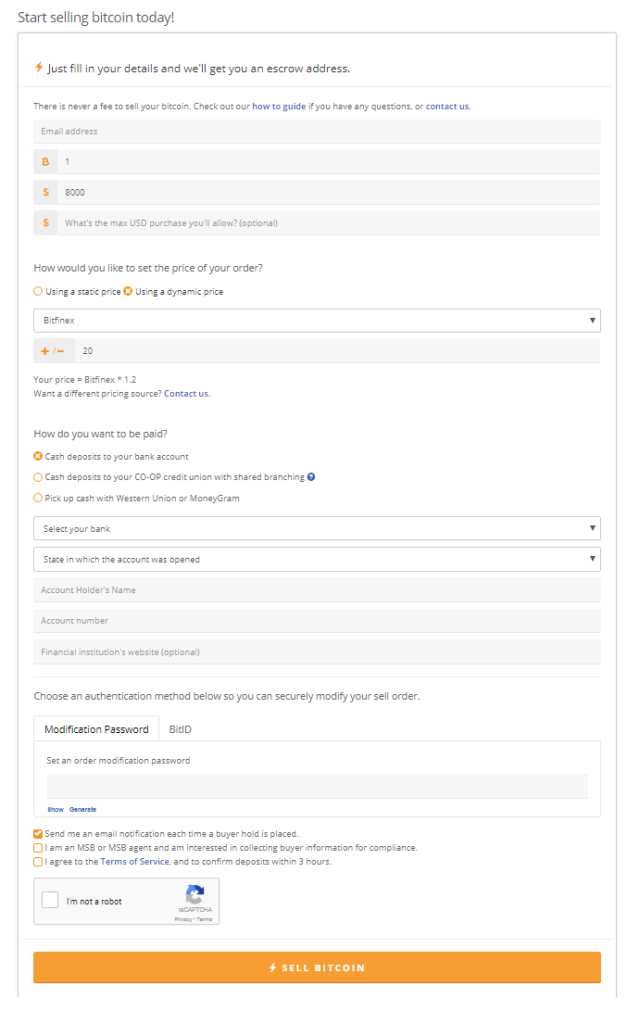Open the 'how to guide' link
This screenshot has height=1024, width=627.
pyautogui.click(x=278, y=106)
